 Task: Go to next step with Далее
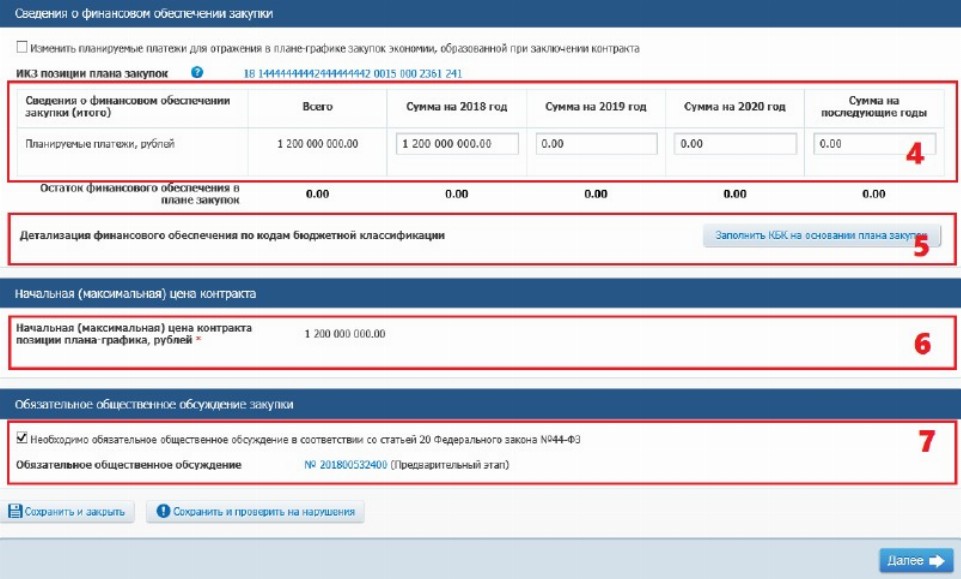click(x=915, y=561)
